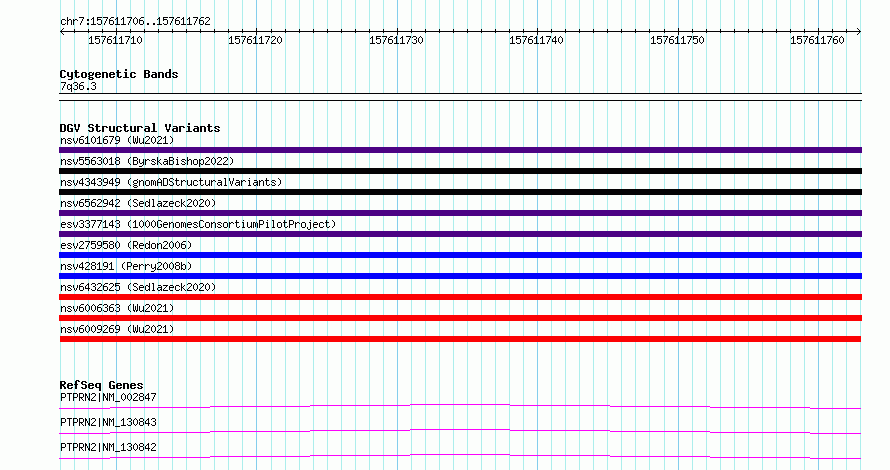Click nsv6562942 (Sedlazeck2020) variant label
The image size is (890, 470).
coord(138,203)
